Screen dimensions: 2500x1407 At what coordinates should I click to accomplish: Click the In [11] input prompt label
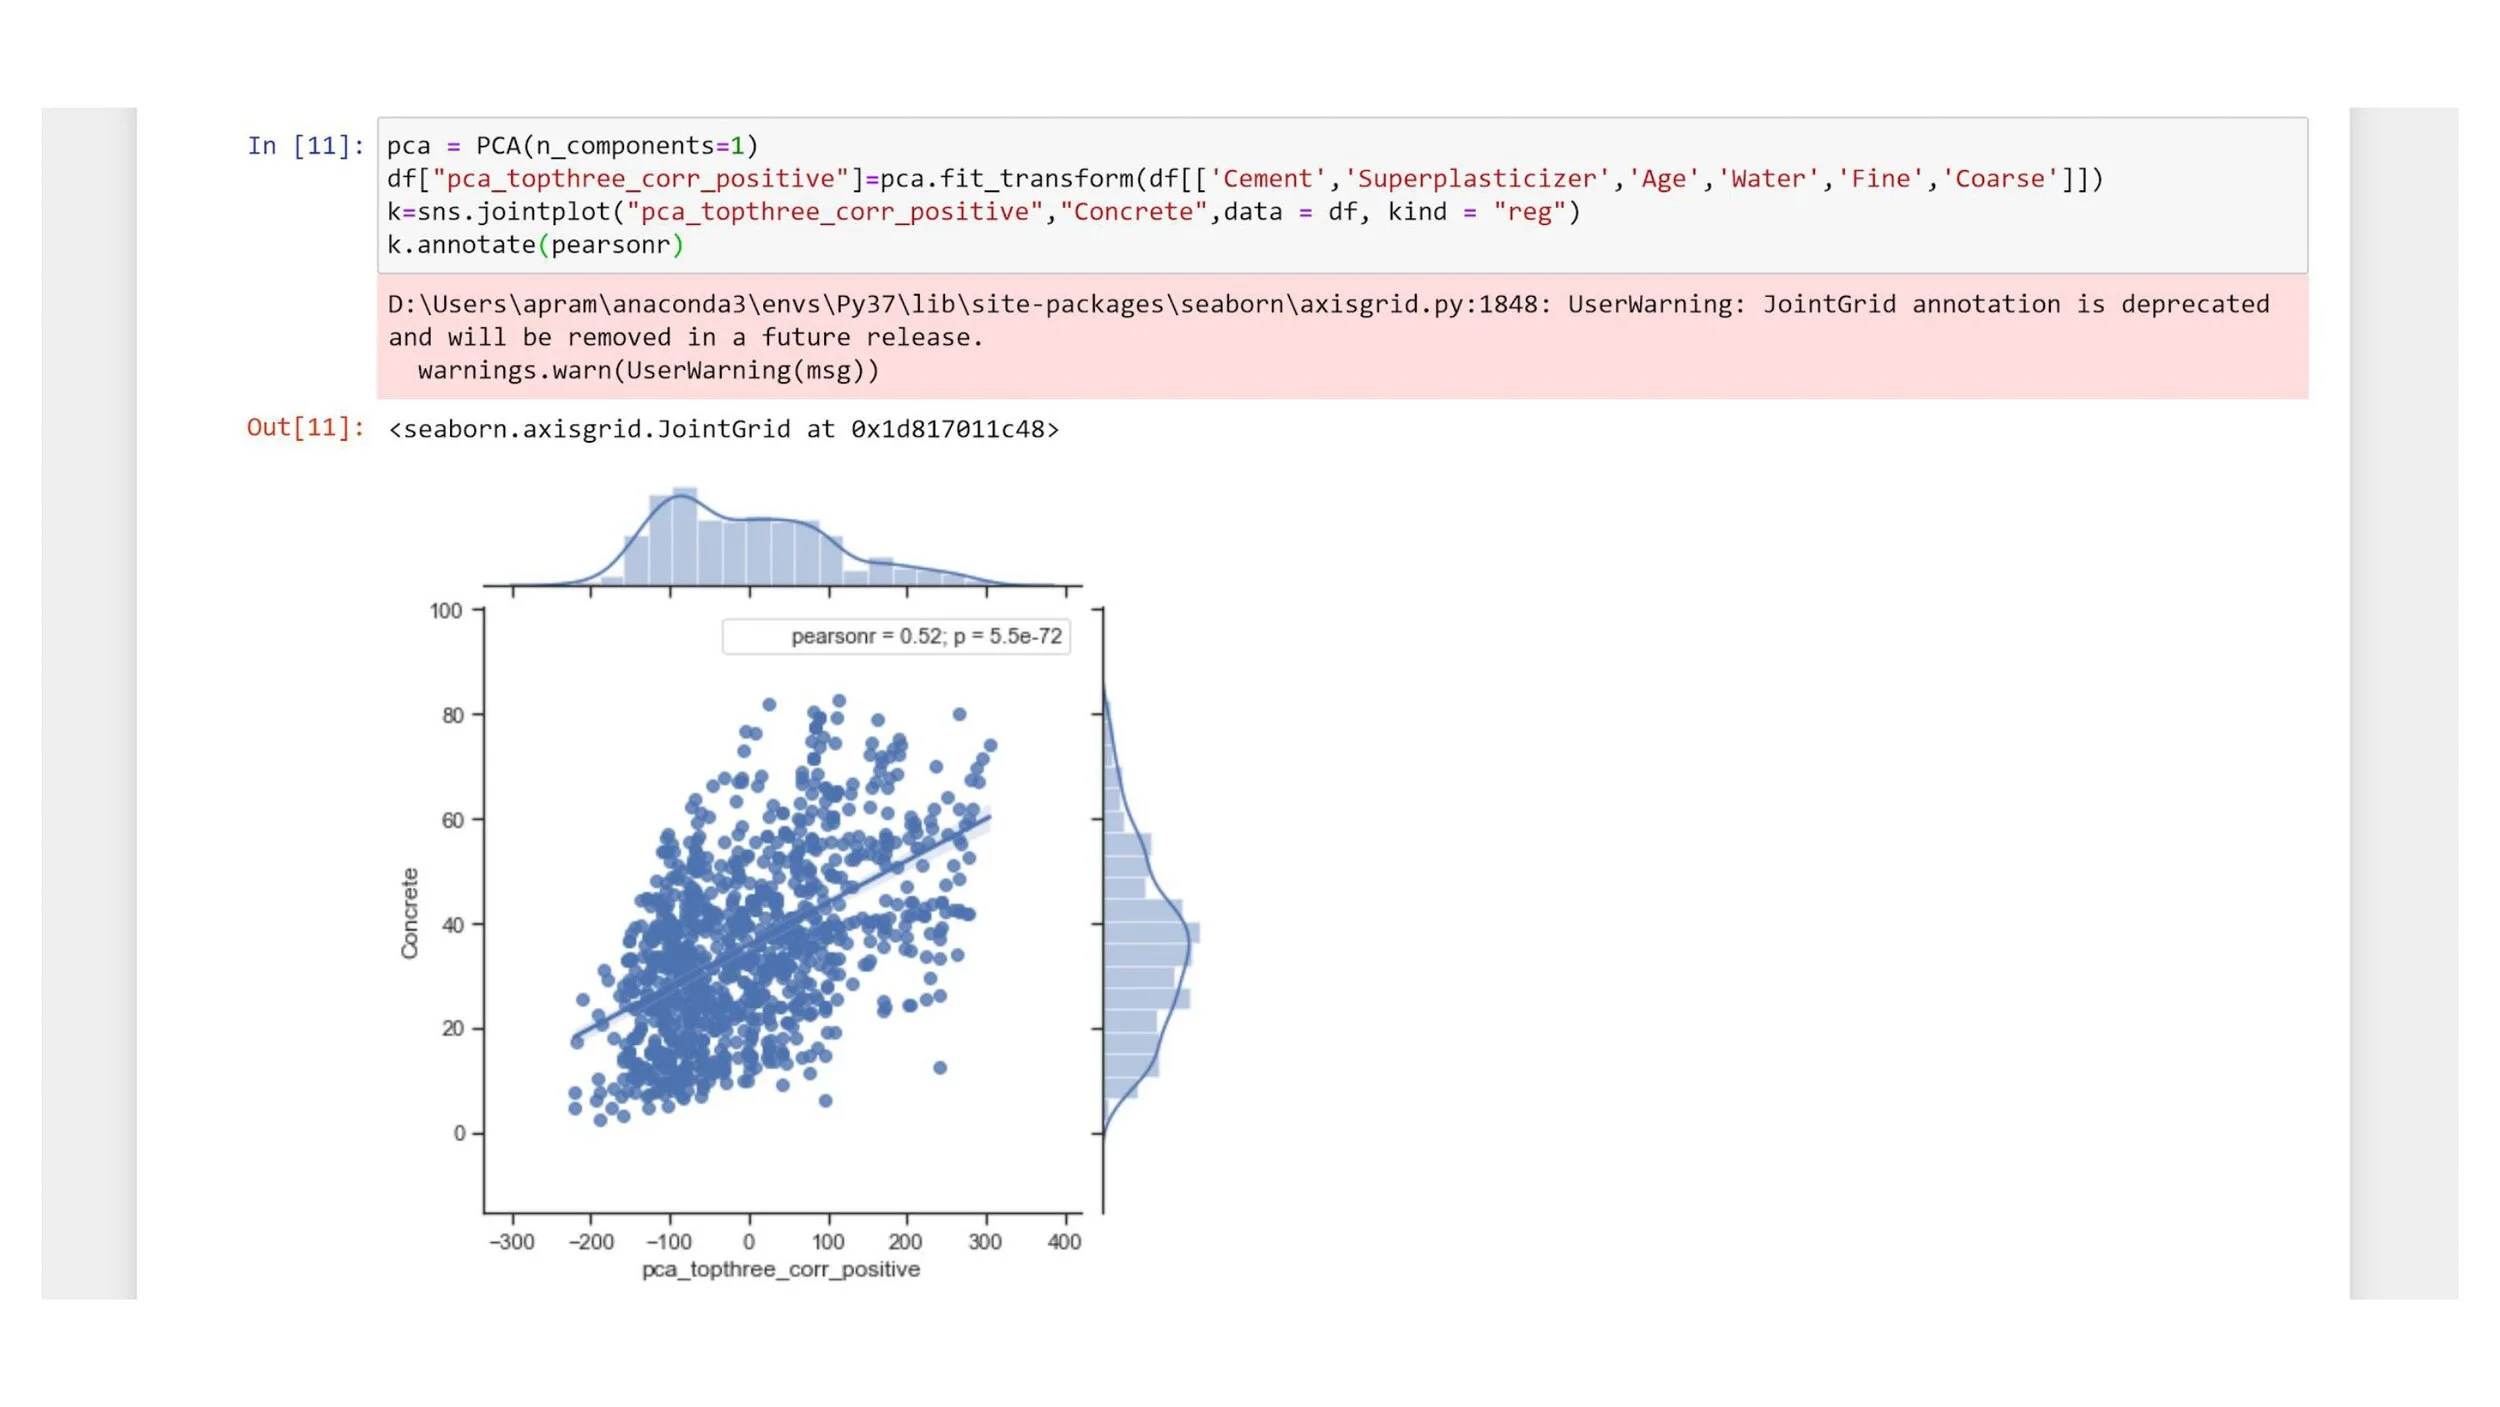(305, 146)
